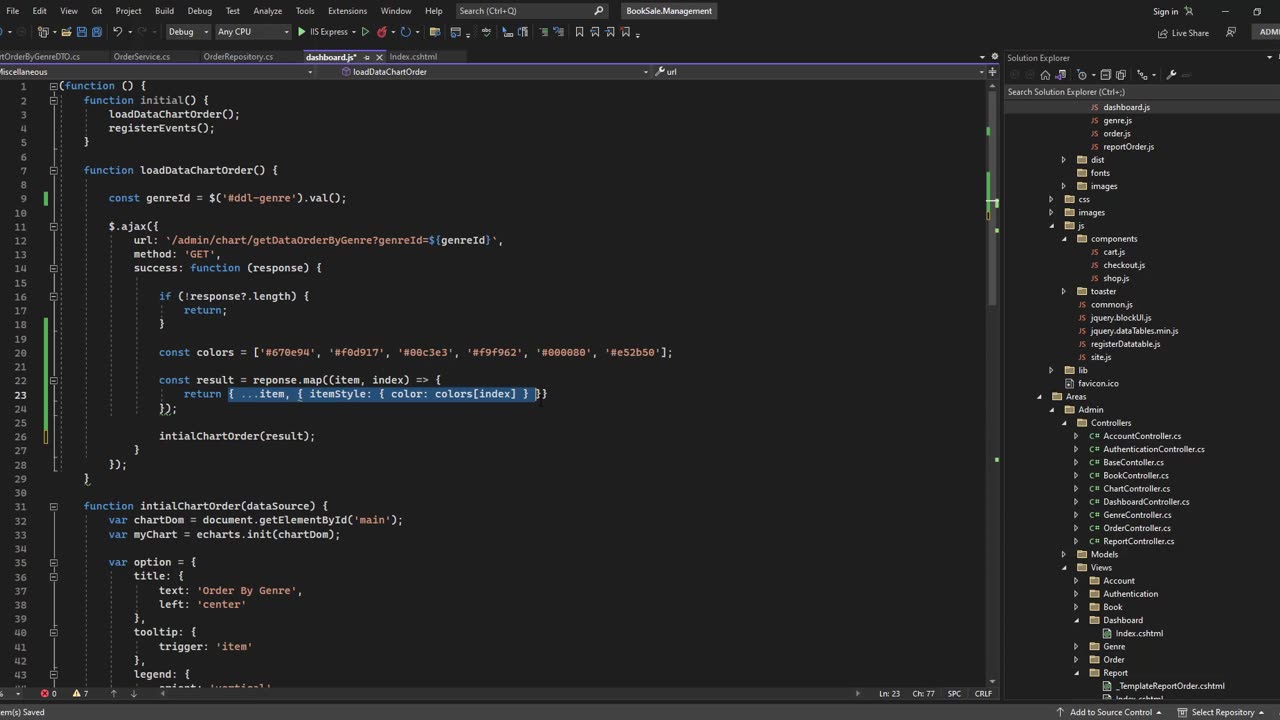Viewport: 1280px width, 720px height.
Task: Open dashboard.js in Solution Explorer
Action: (1126, 107)
